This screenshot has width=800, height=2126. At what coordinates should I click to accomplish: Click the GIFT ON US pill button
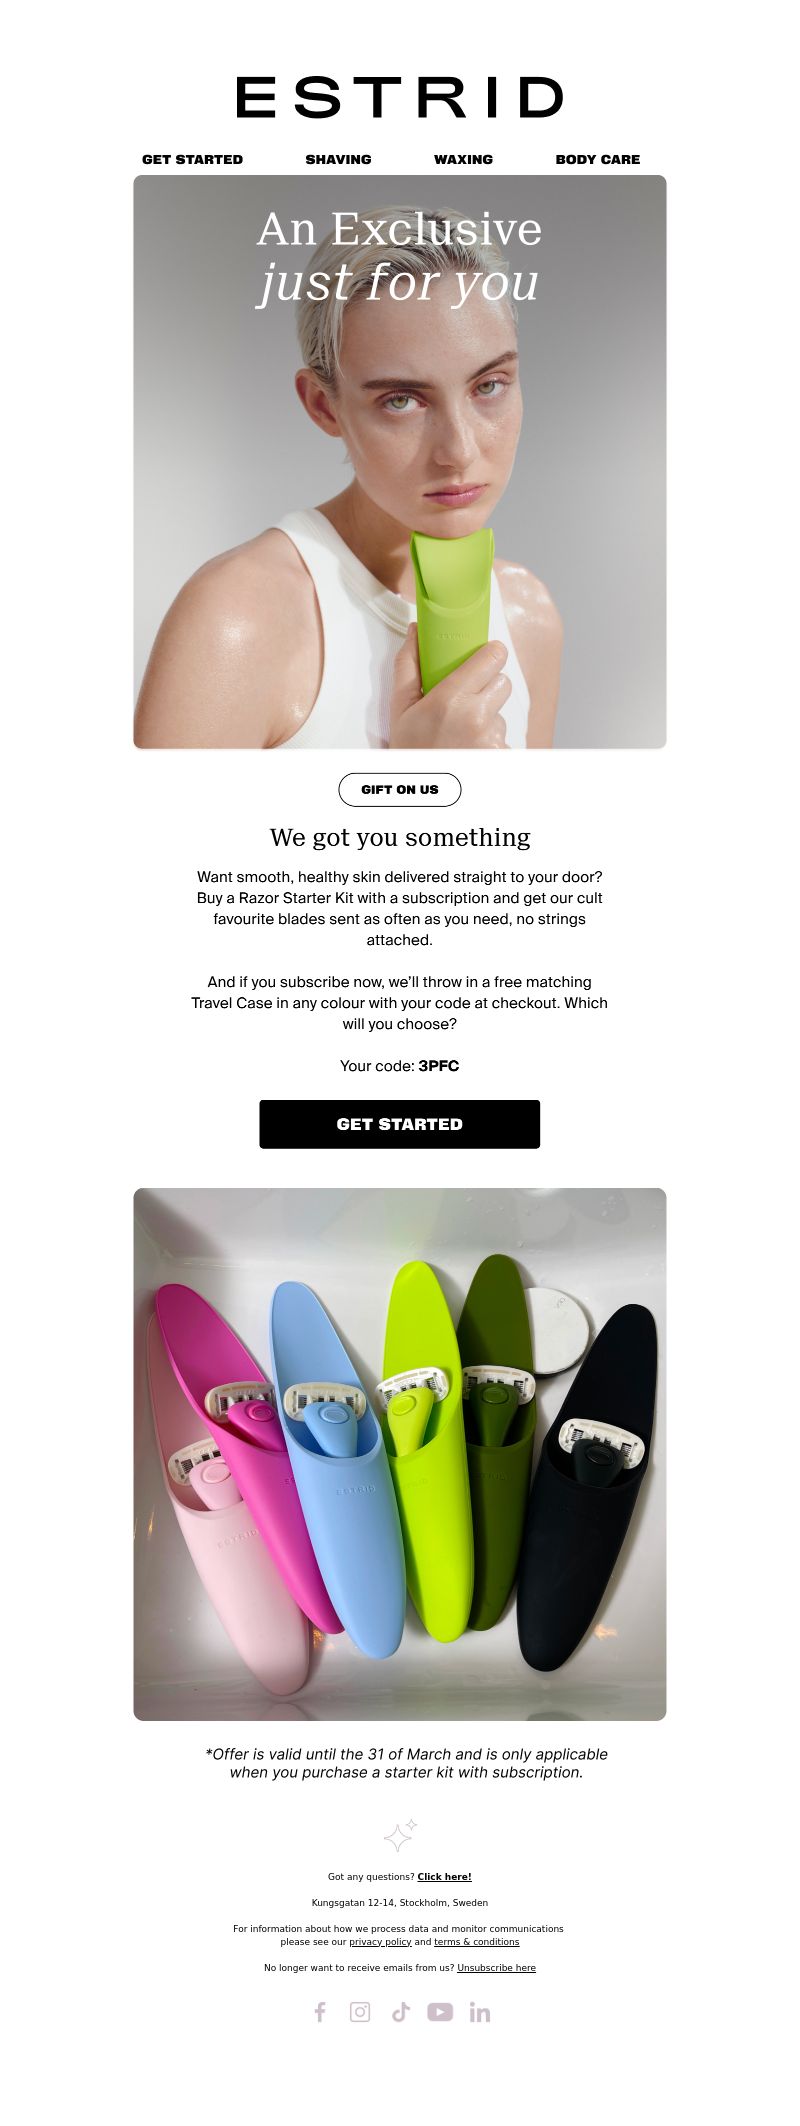(x=400, y=790)
